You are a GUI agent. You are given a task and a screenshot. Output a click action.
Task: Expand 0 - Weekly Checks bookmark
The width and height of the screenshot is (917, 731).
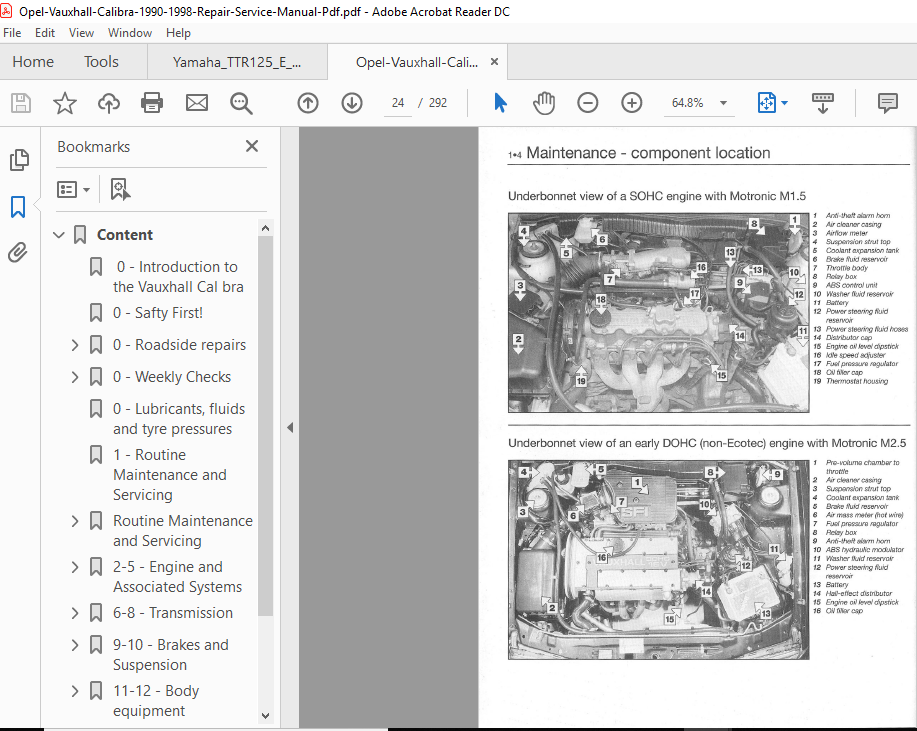pyautogui.click(x=75, y=377)
